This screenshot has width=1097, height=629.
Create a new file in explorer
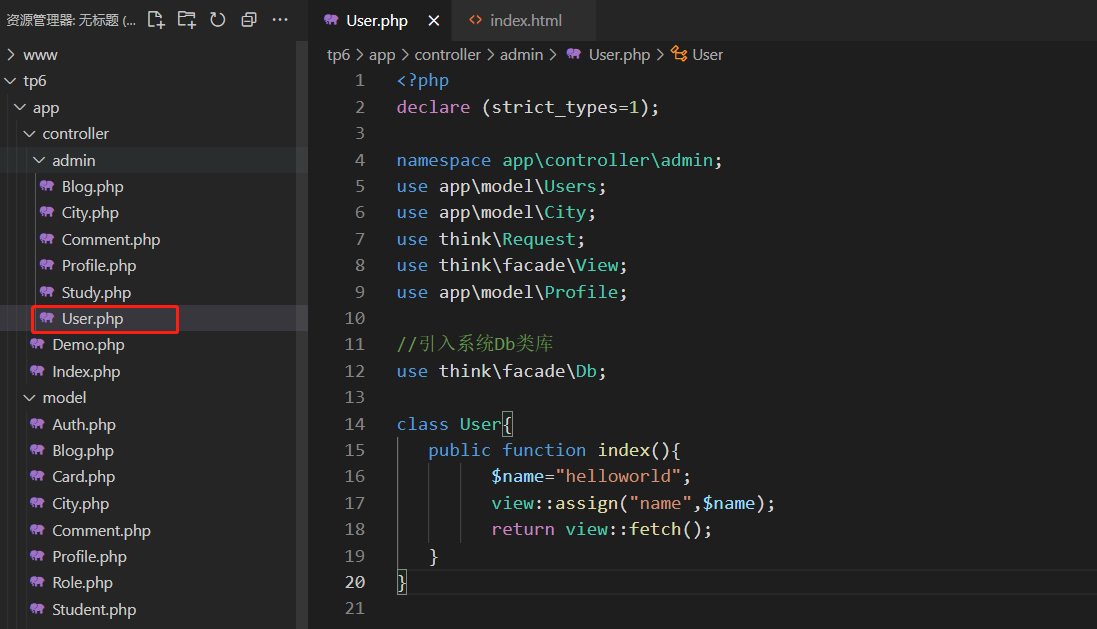click(156, 20)
